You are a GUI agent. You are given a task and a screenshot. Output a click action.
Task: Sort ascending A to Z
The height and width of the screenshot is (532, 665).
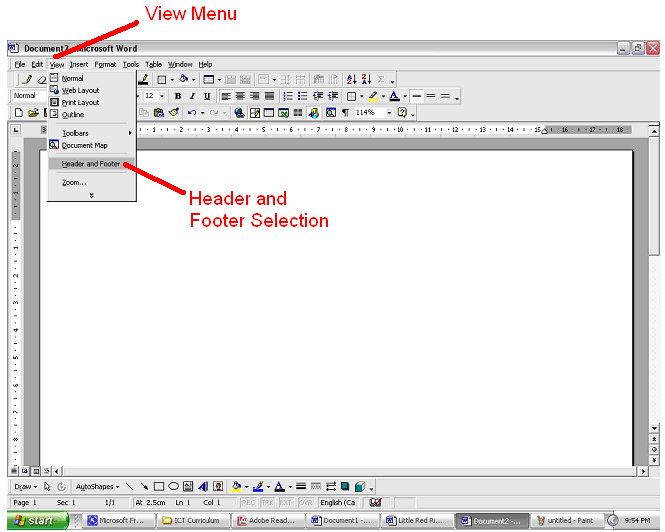coord(351,79)
